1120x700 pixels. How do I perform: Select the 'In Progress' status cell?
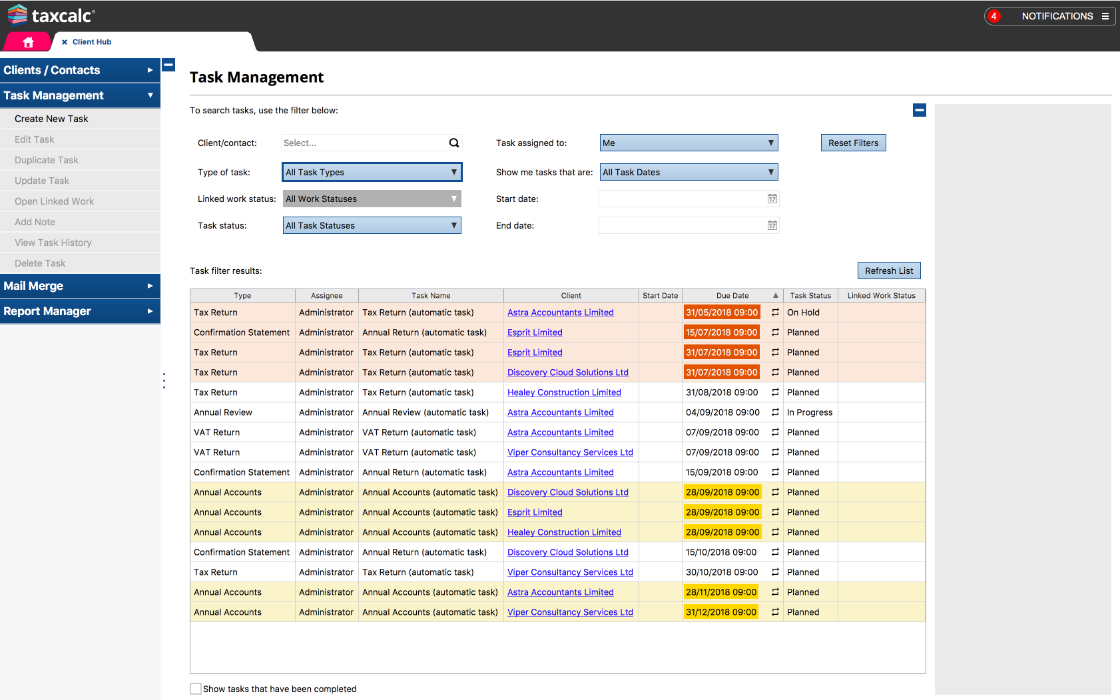pyautogui.click(x=810, y=412)
